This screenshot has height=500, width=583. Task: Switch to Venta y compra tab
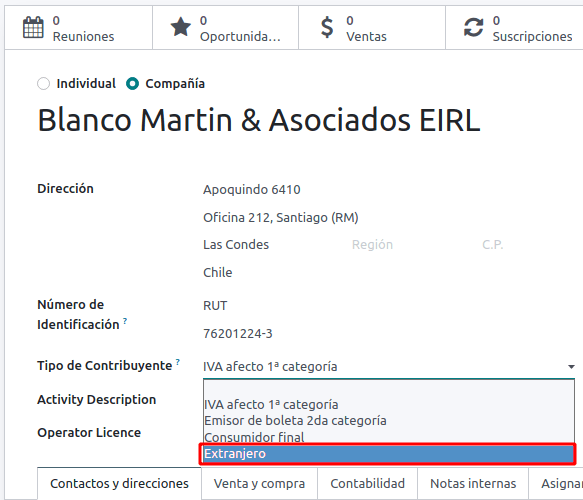tap(259, 483)
